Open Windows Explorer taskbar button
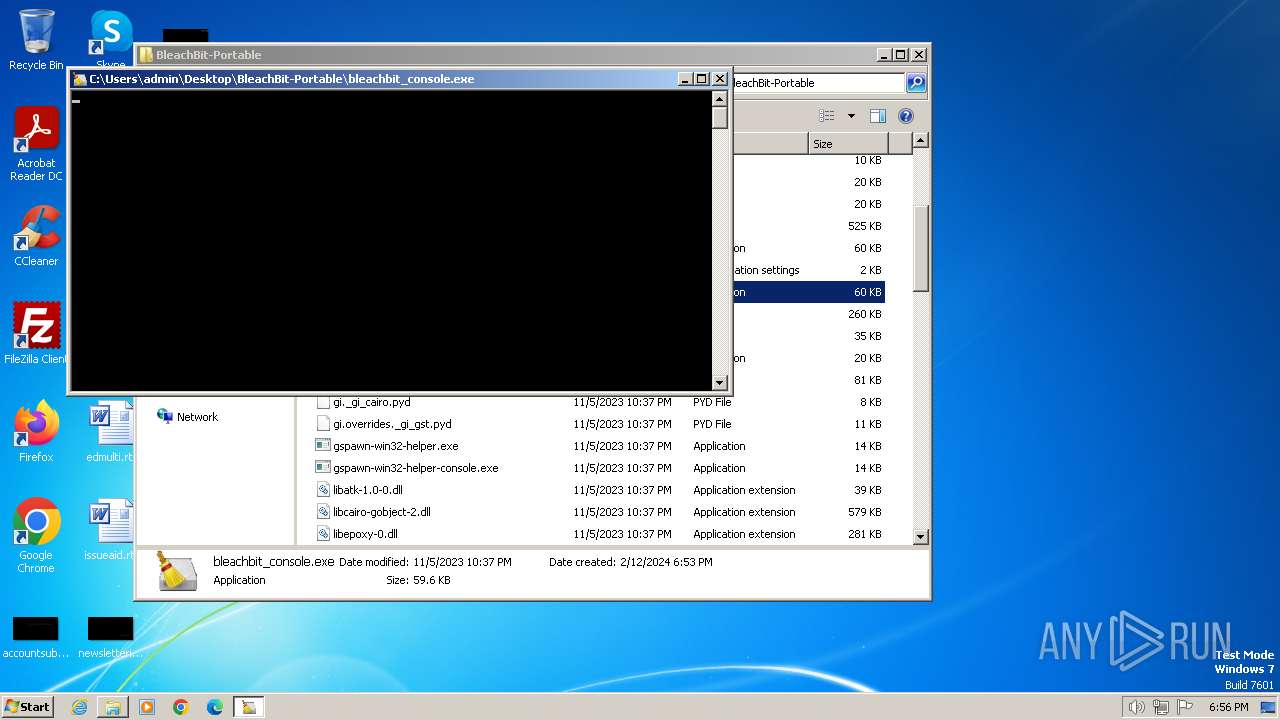The image size is (1280, 720). pos(113,707)
